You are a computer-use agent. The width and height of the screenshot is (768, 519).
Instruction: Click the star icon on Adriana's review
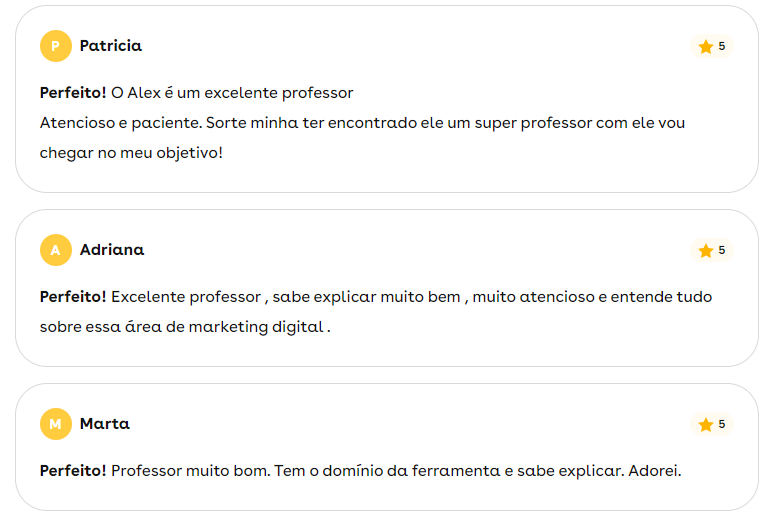706,251
